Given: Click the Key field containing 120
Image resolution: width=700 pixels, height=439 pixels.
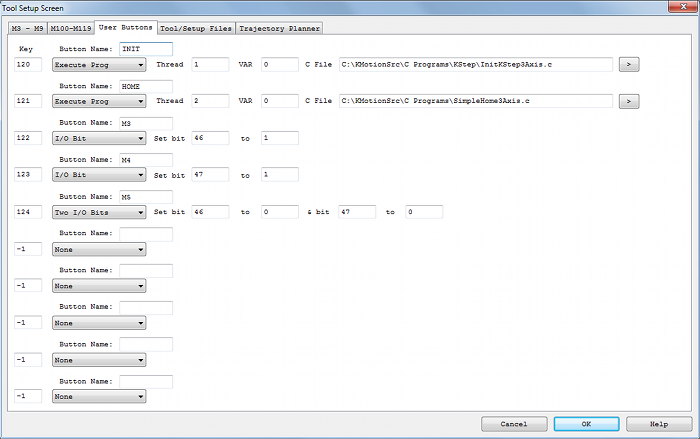Looking at the screenshot, I should [x=28, y=65].
